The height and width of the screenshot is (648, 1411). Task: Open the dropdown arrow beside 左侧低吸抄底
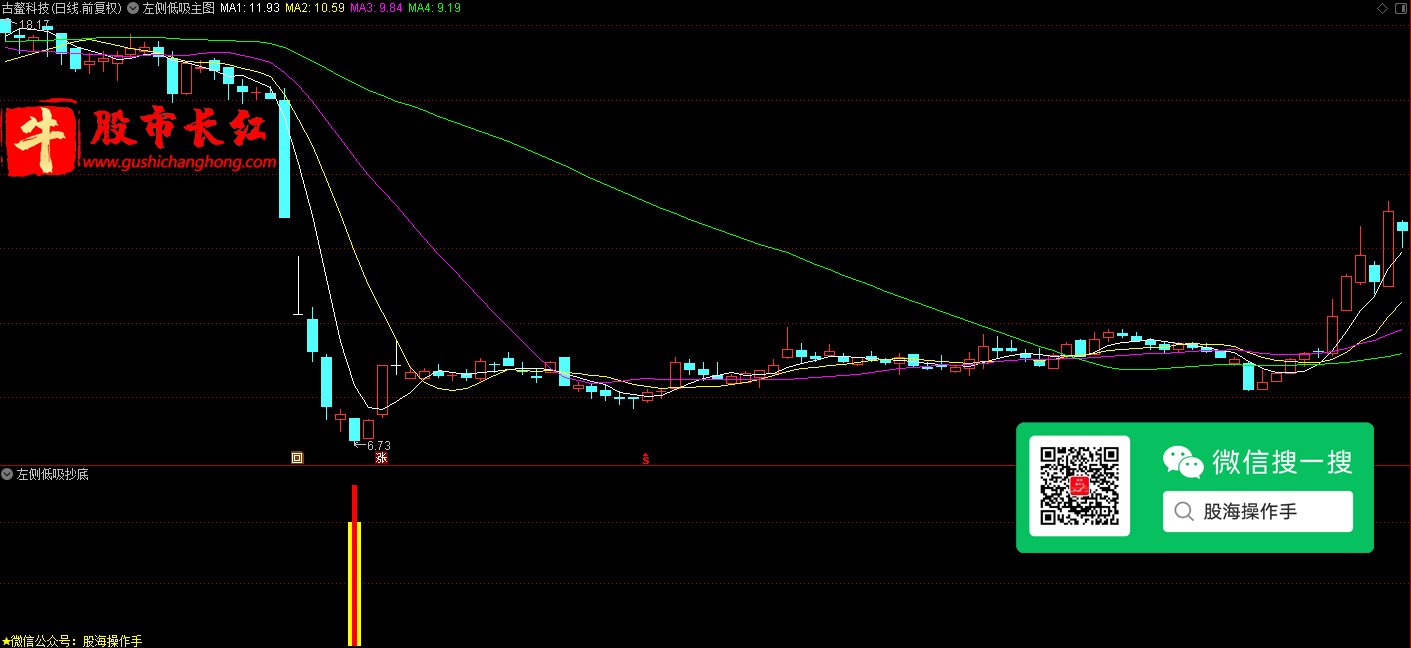[x=7, y=474]
